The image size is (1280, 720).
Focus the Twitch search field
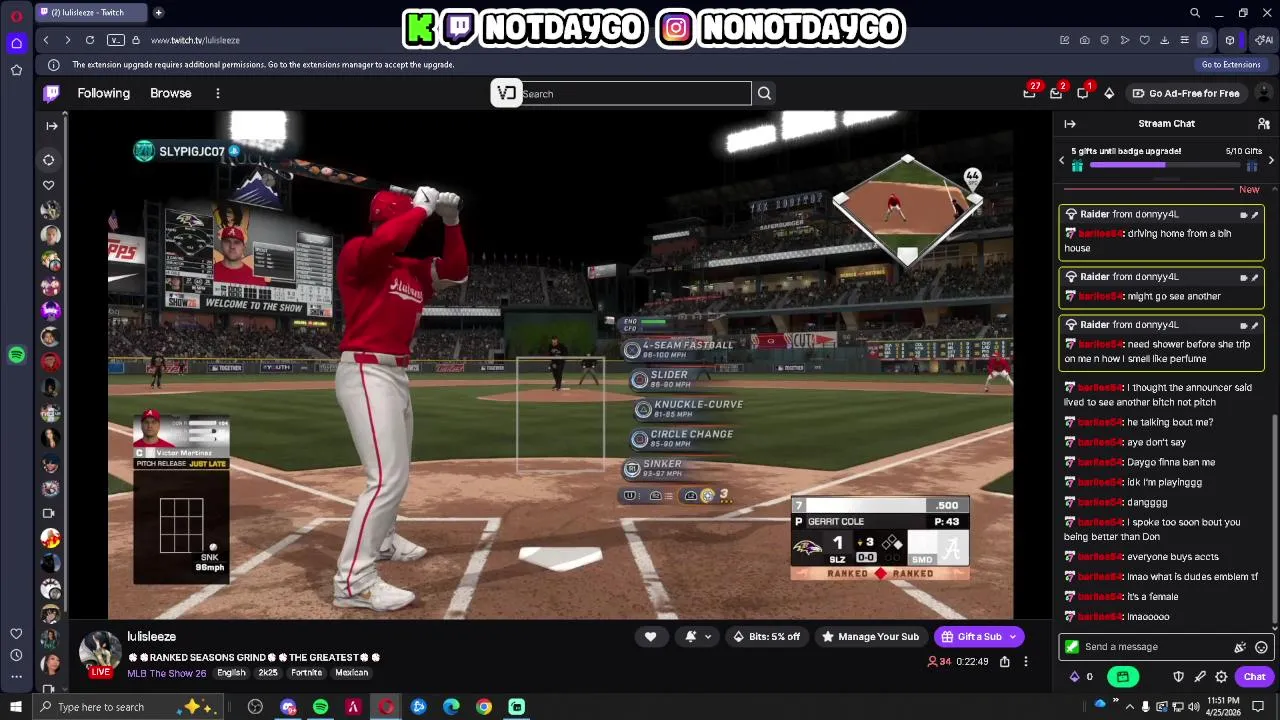(x=635, y=94)
